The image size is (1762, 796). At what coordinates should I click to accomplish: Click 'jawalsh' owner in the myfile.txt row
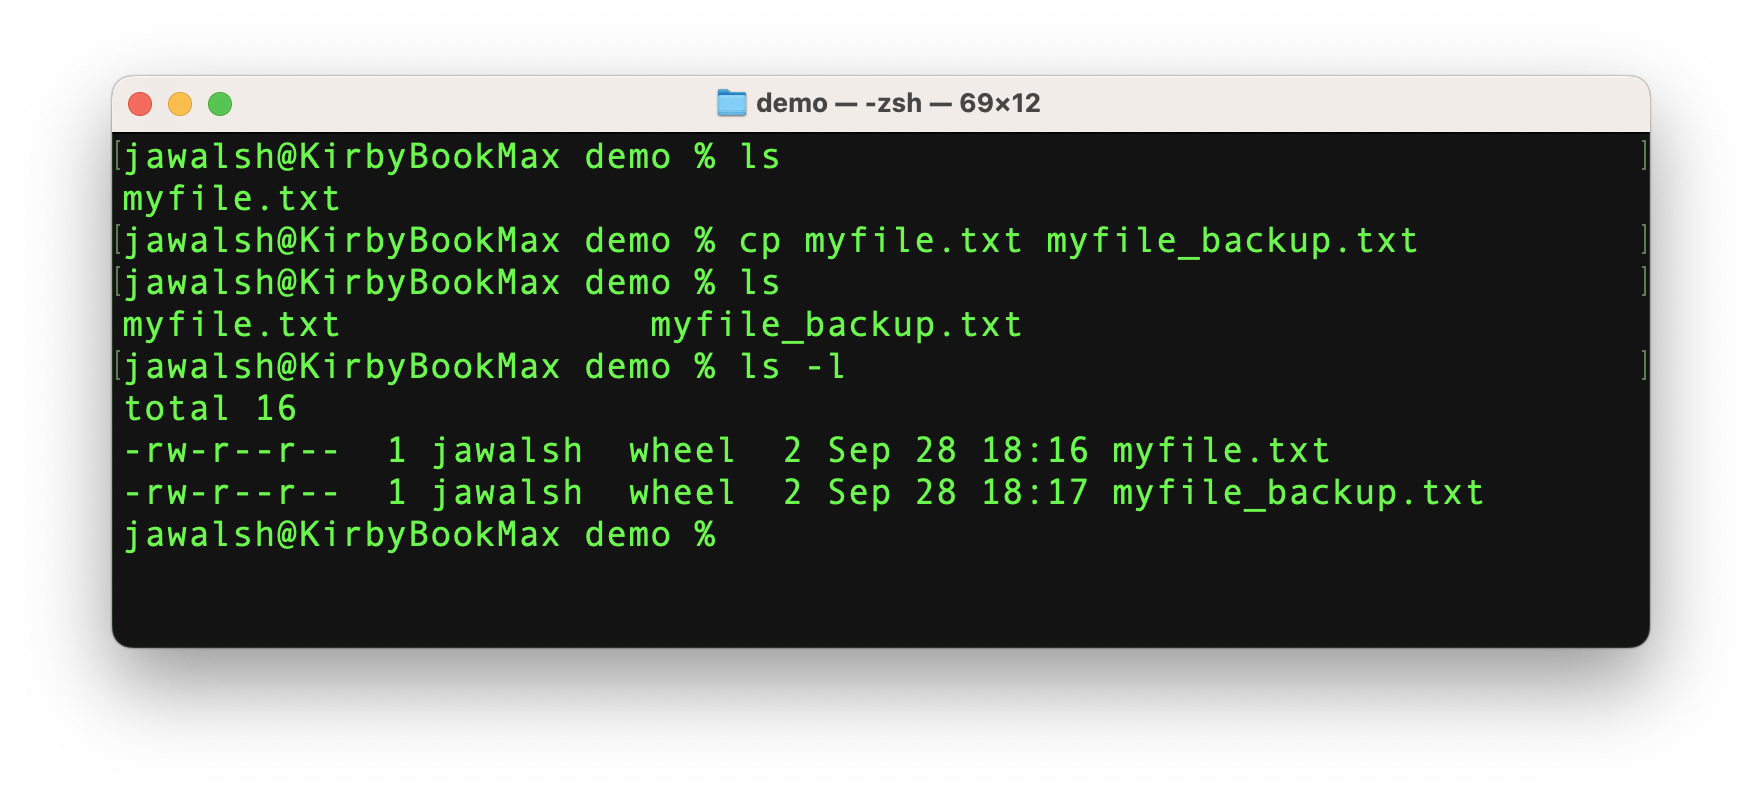506,451
